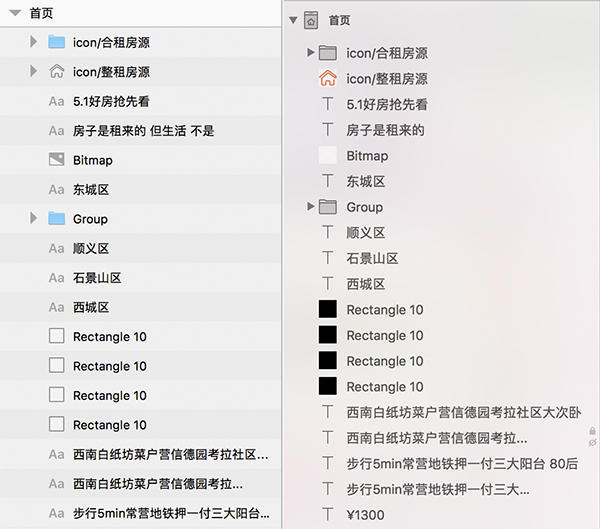Collapse the 首页 artboard in the right panel
Viewport: 600px width, 529px height.
pyautogui.click(x=293, y=20)
